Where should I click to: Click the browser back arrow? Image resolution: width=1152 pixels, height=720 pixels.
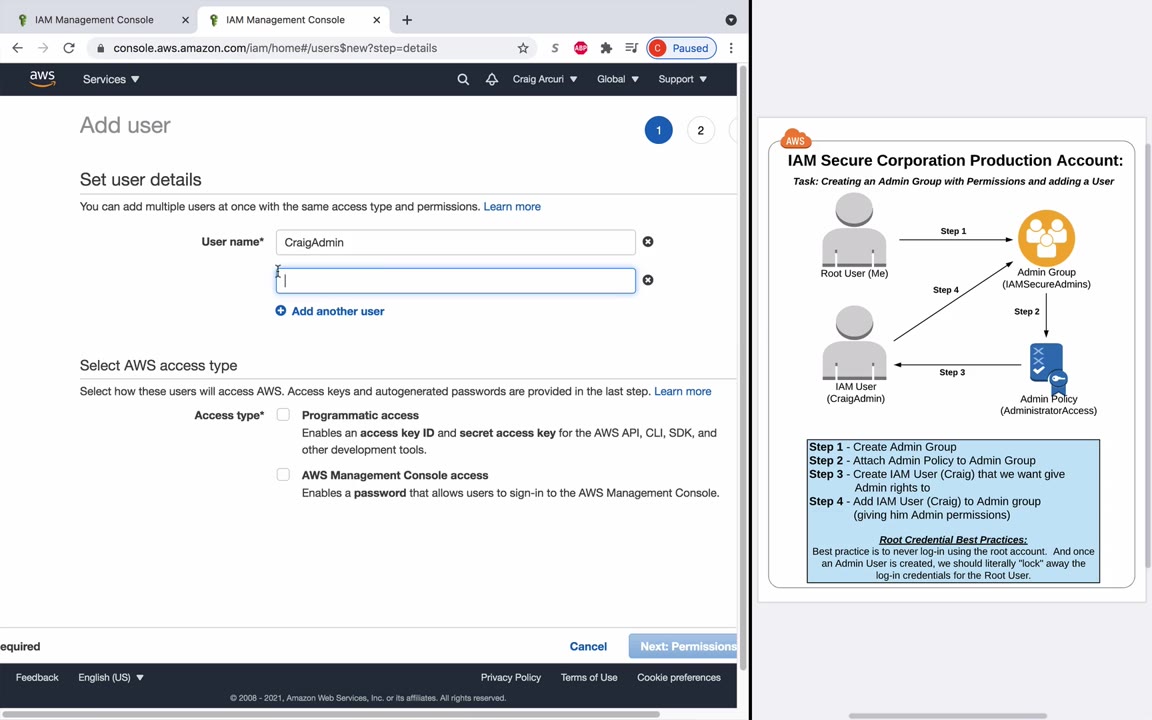pos(18,48)
